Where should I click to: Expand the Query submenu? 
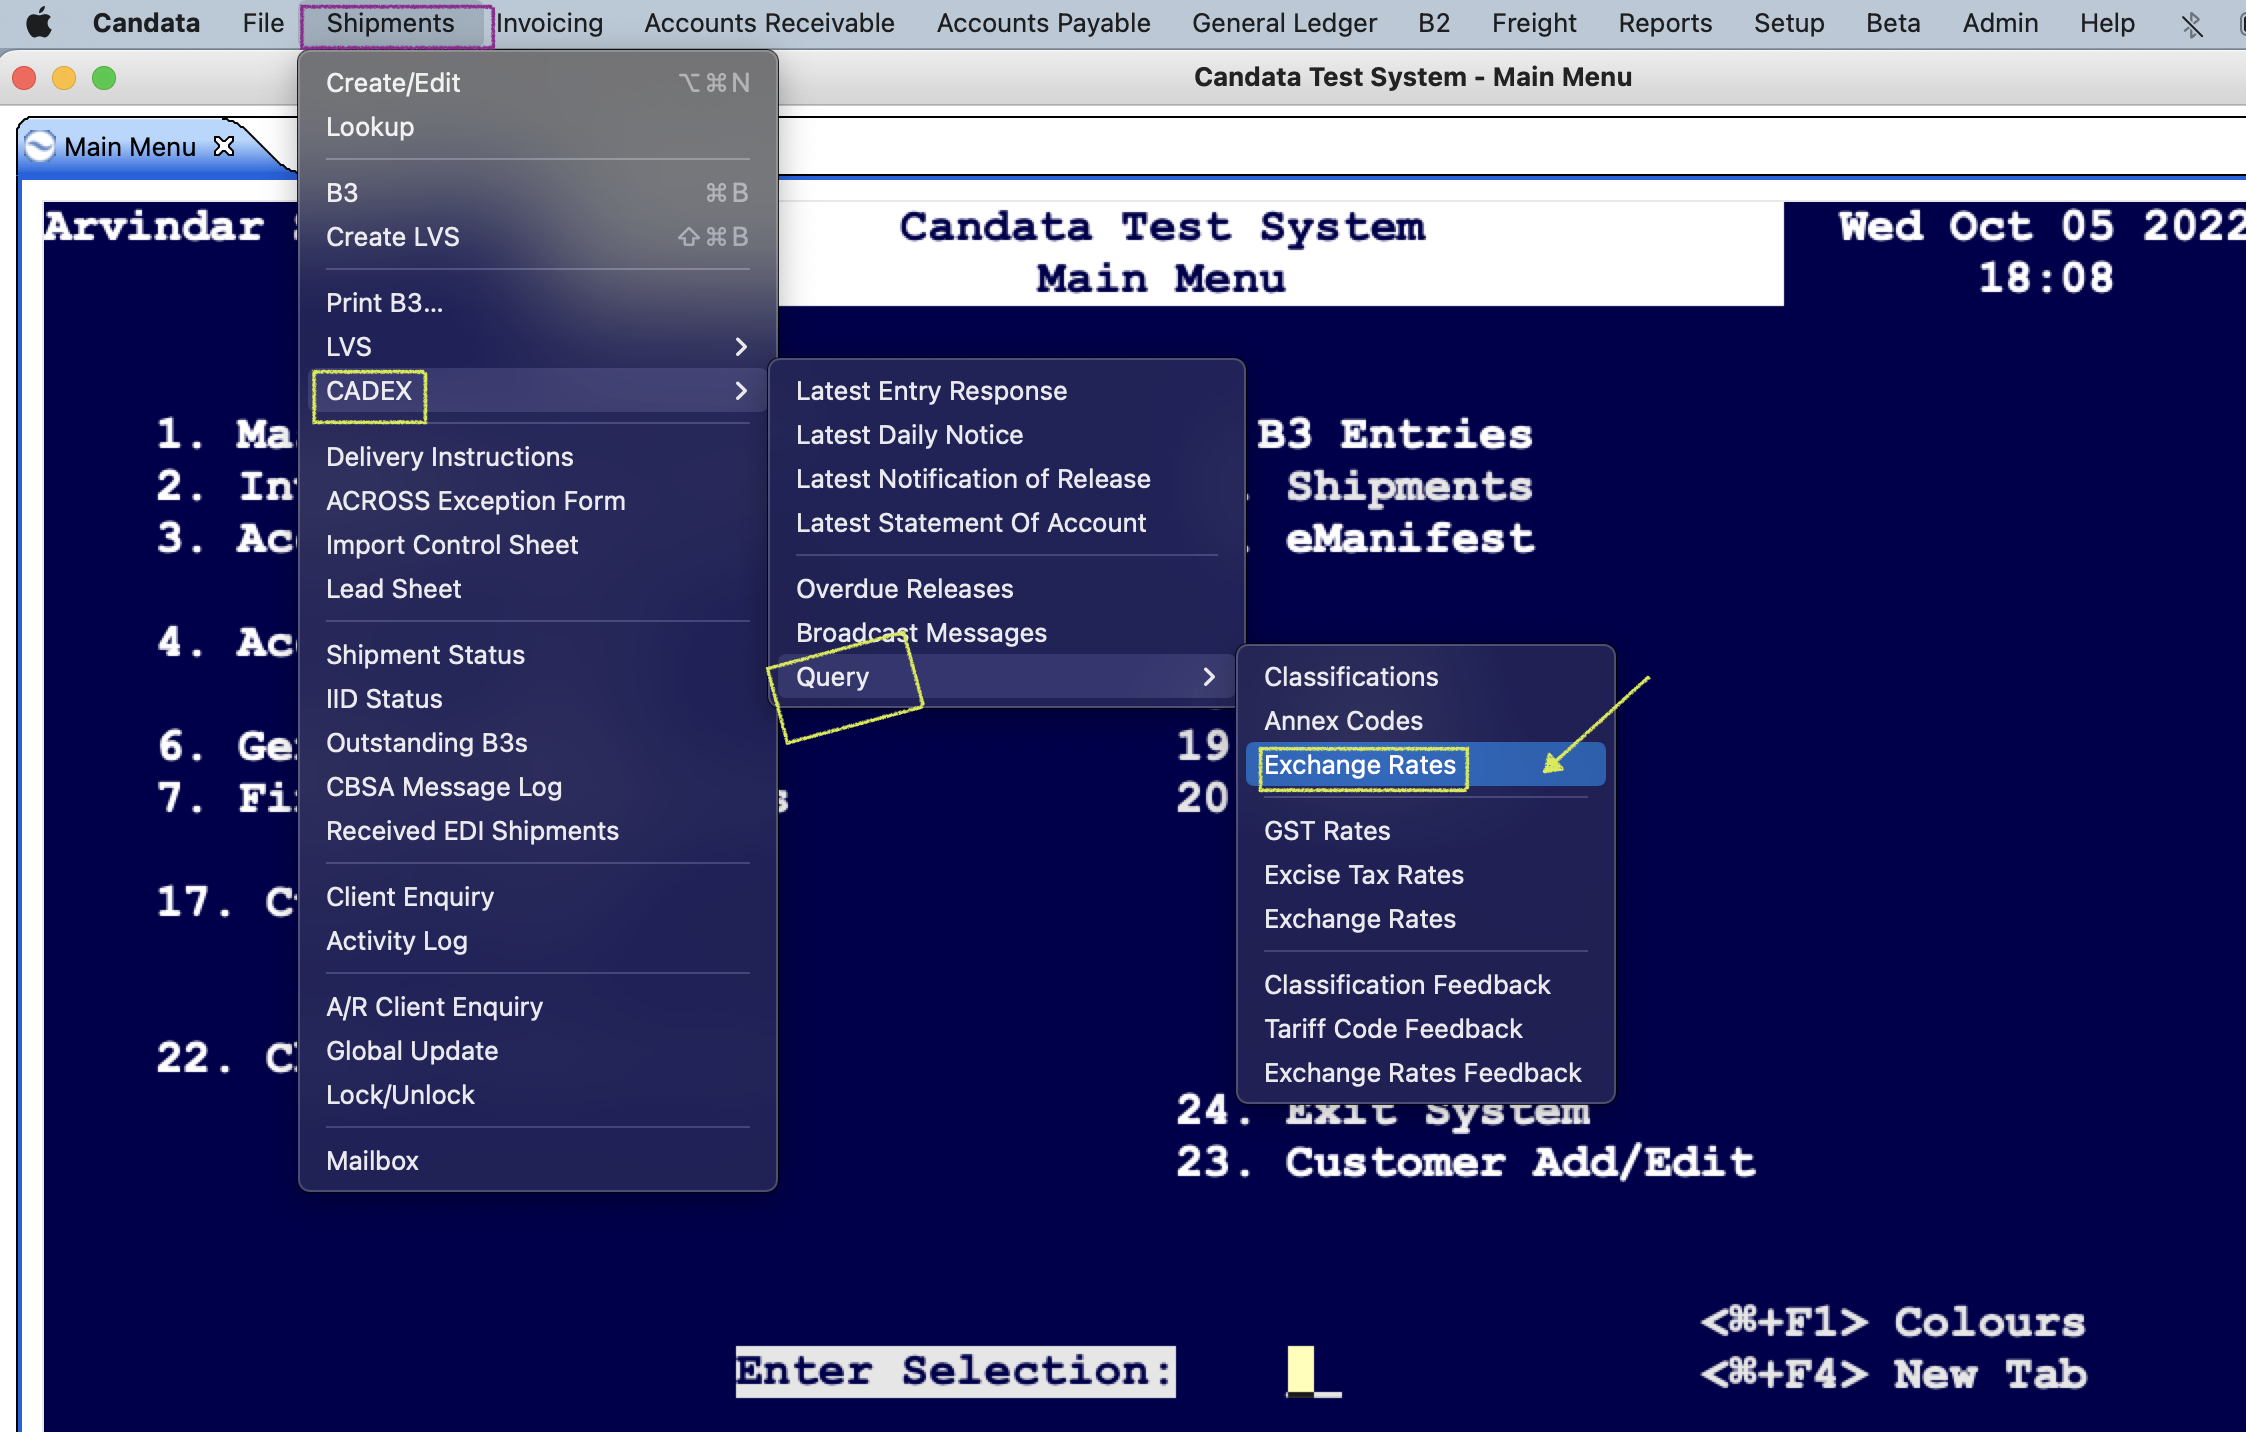[1006, 677]
